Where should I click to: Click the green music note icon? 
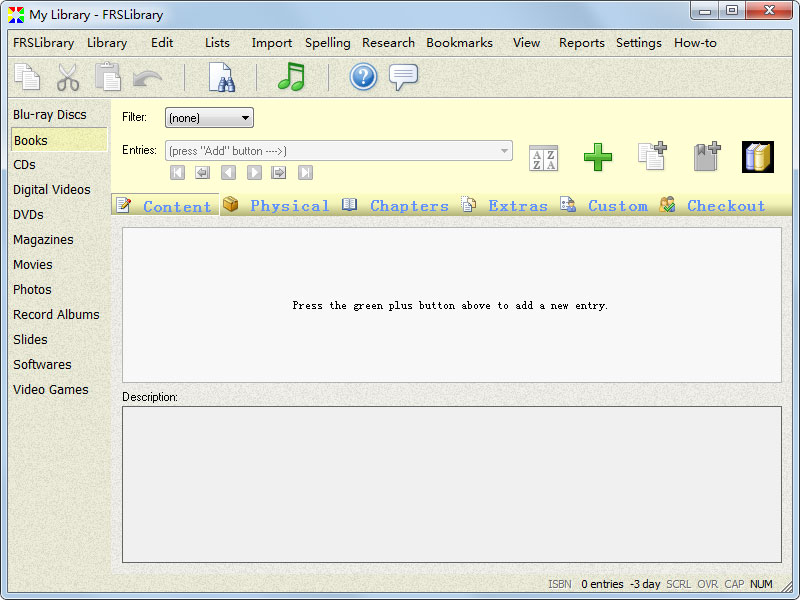pos(291,77)
